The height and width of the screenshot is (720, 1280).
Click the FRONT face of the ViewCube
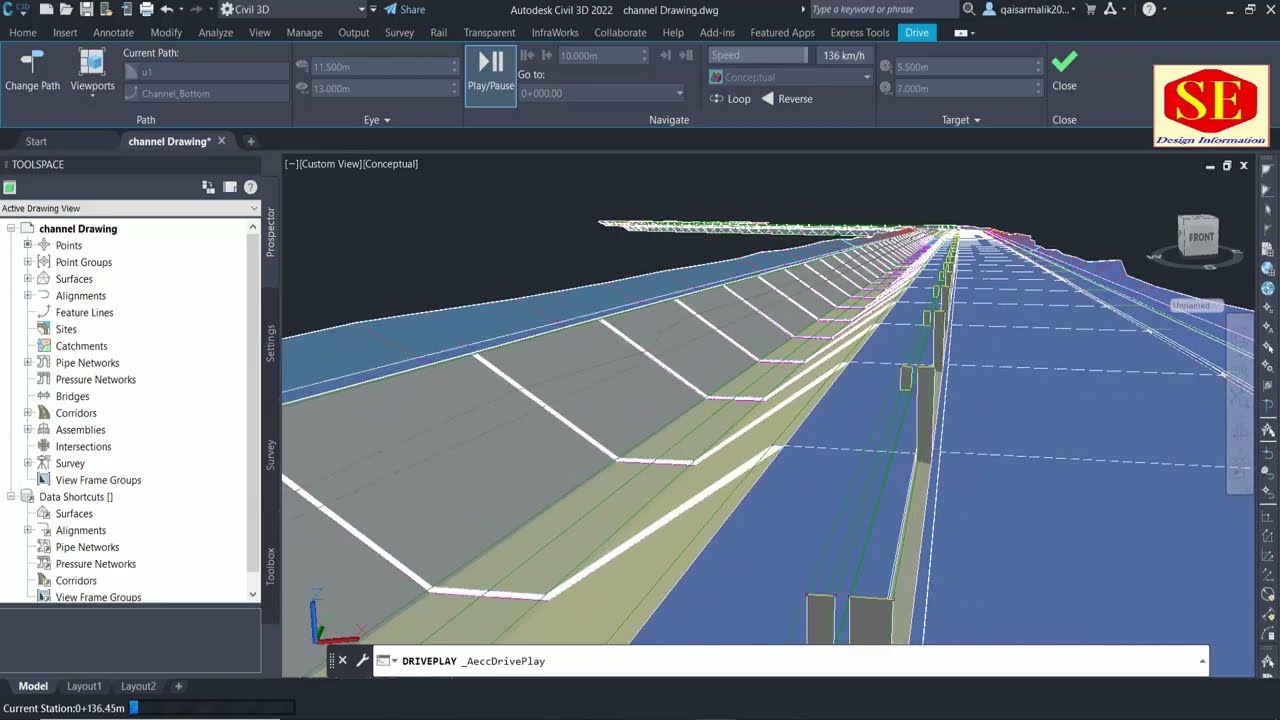[1199, 237]
